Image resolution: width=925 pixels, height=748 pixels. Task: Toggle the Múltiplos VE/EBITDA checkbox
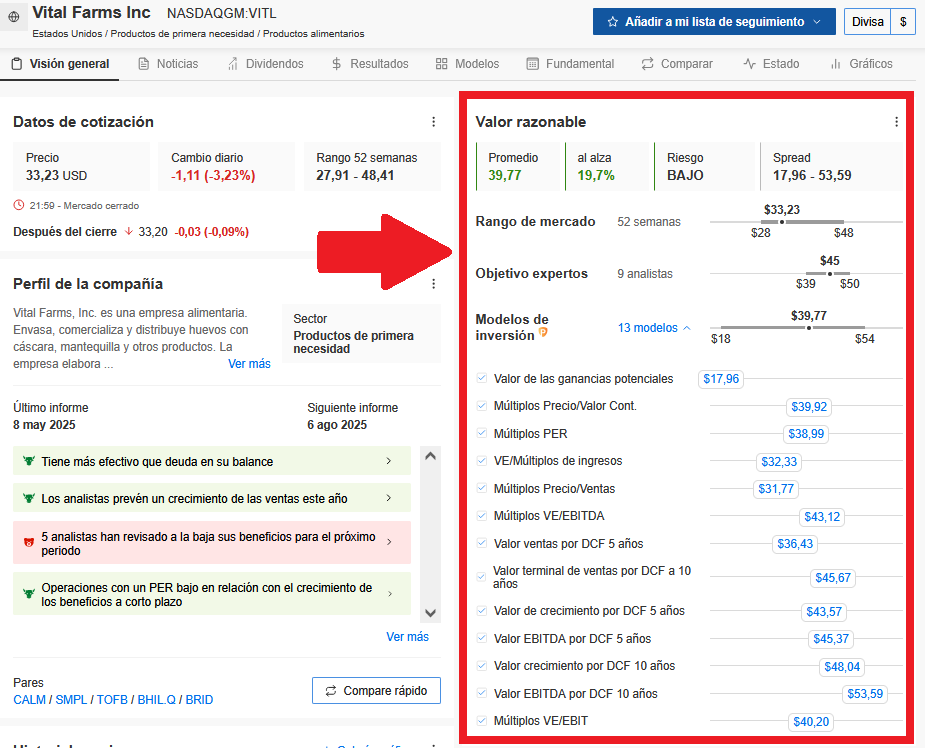[481, 516]
